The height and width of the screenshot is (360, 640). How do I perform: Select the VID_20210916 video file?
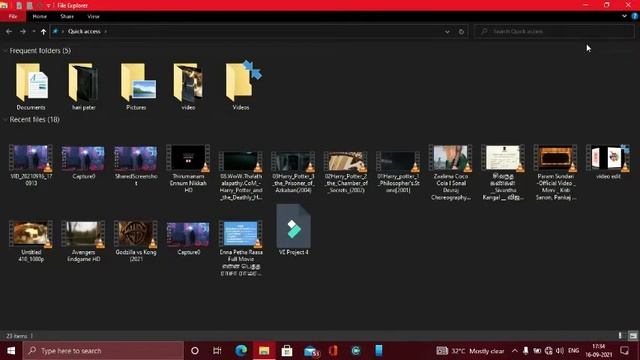tap(31, 165)
